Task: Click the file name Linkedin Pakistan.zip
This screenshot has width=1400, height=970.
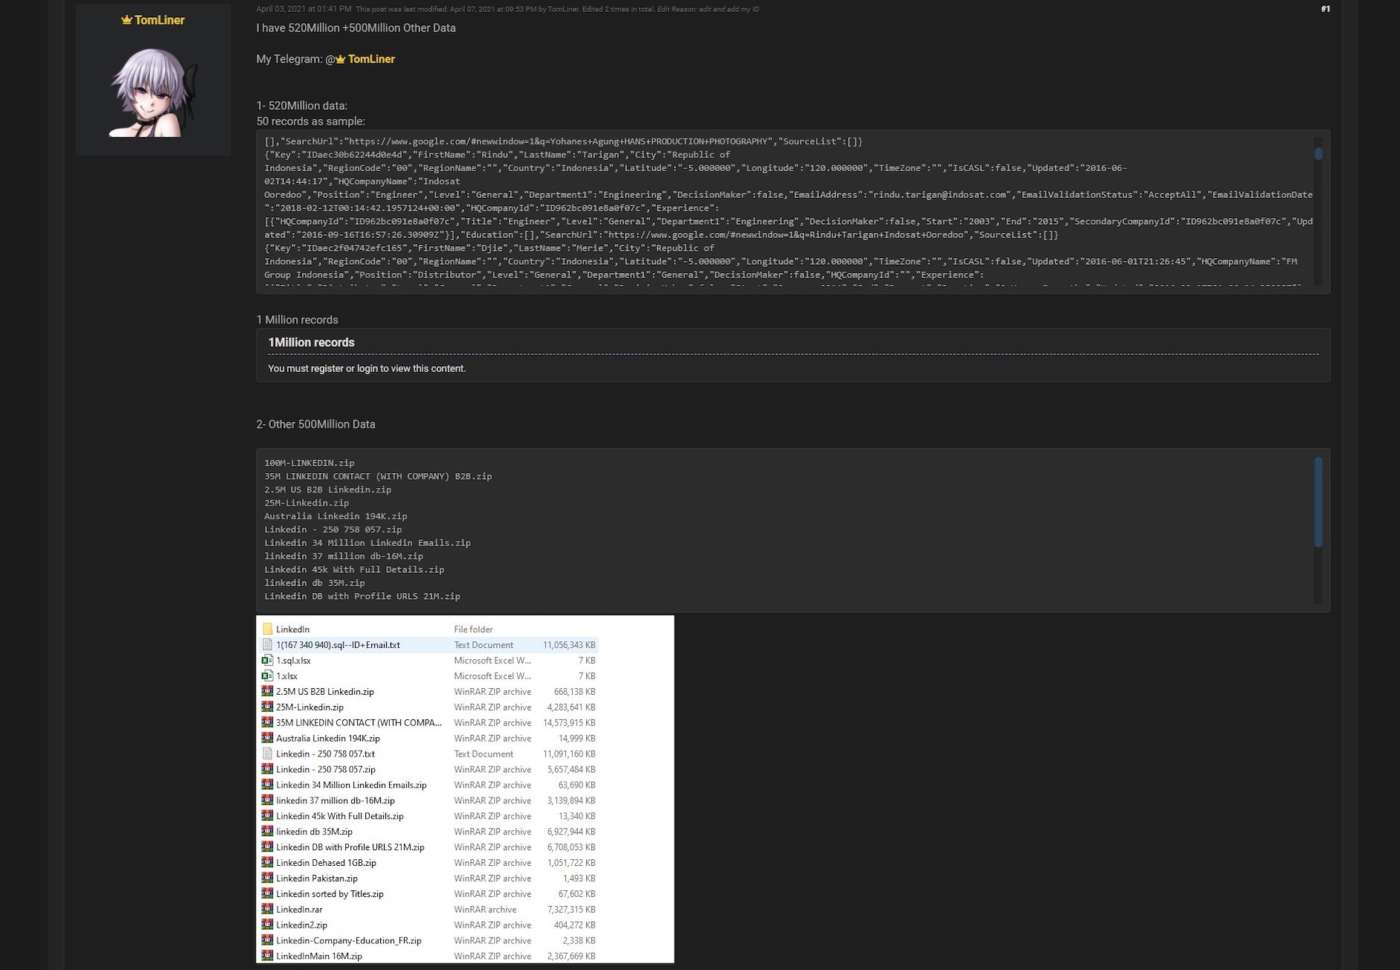Action: (x=317, y=878)
